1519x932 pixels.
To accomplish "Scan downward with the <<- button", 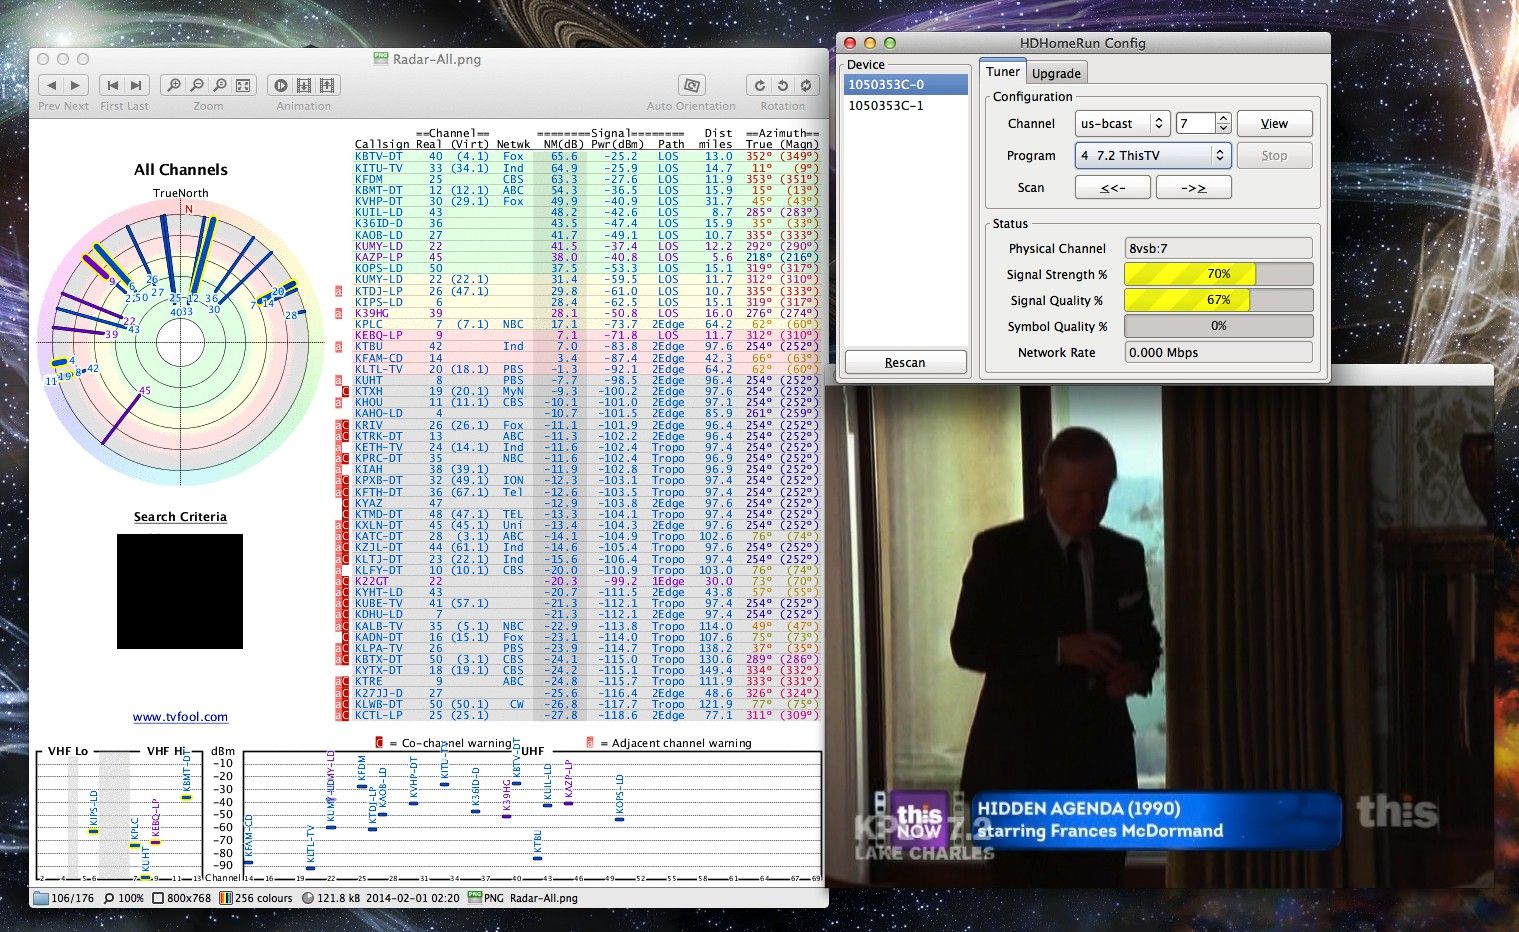I will coord(1112,187).
